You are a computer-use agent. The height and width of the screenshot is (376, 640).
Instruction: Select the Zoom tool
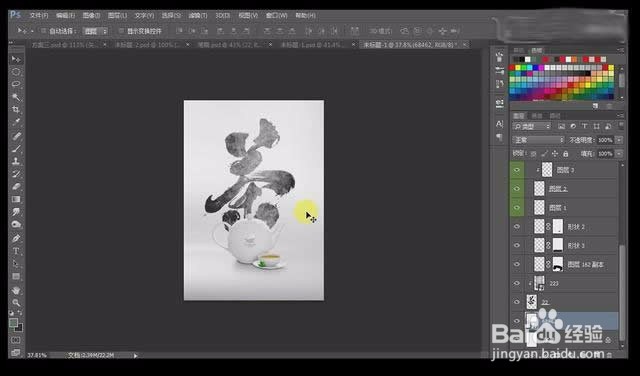click(16, 303)
